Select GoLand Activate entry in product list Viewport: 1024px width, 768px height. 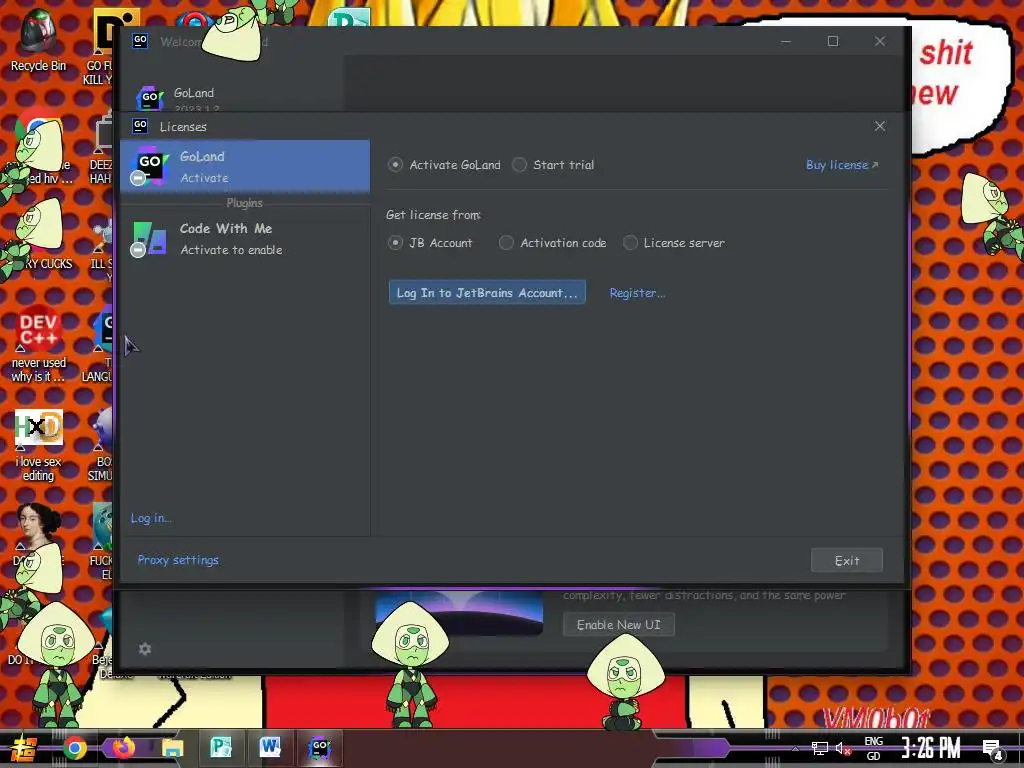click(245, 167)
